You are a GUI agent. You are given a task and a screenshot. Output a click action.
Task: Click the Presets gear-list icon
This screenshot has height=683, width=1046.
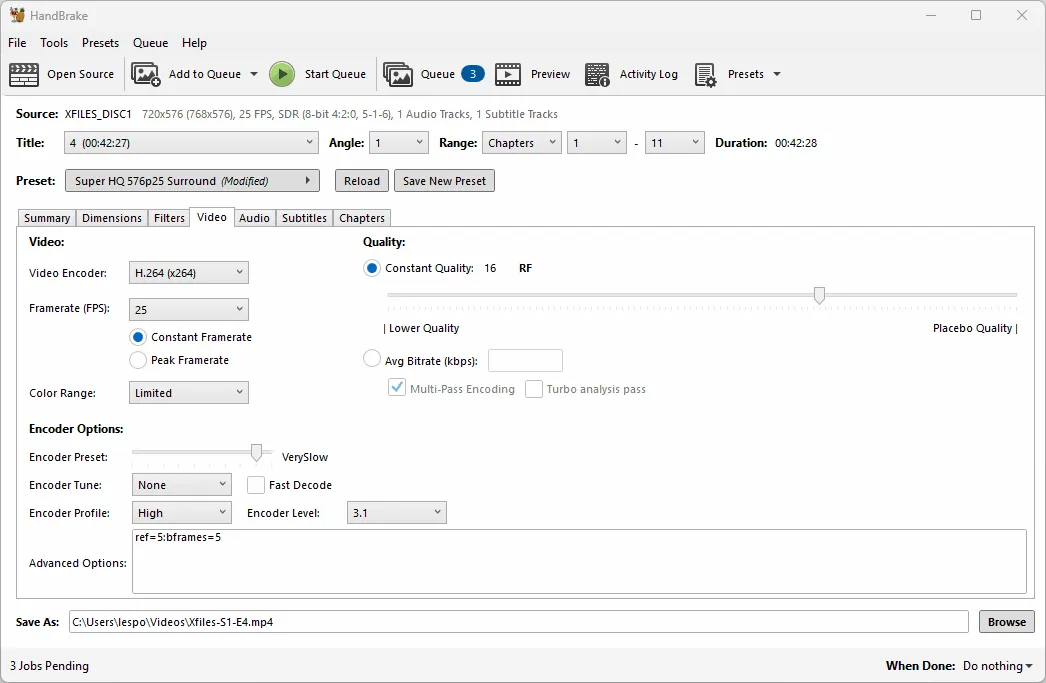click(705, 75)
